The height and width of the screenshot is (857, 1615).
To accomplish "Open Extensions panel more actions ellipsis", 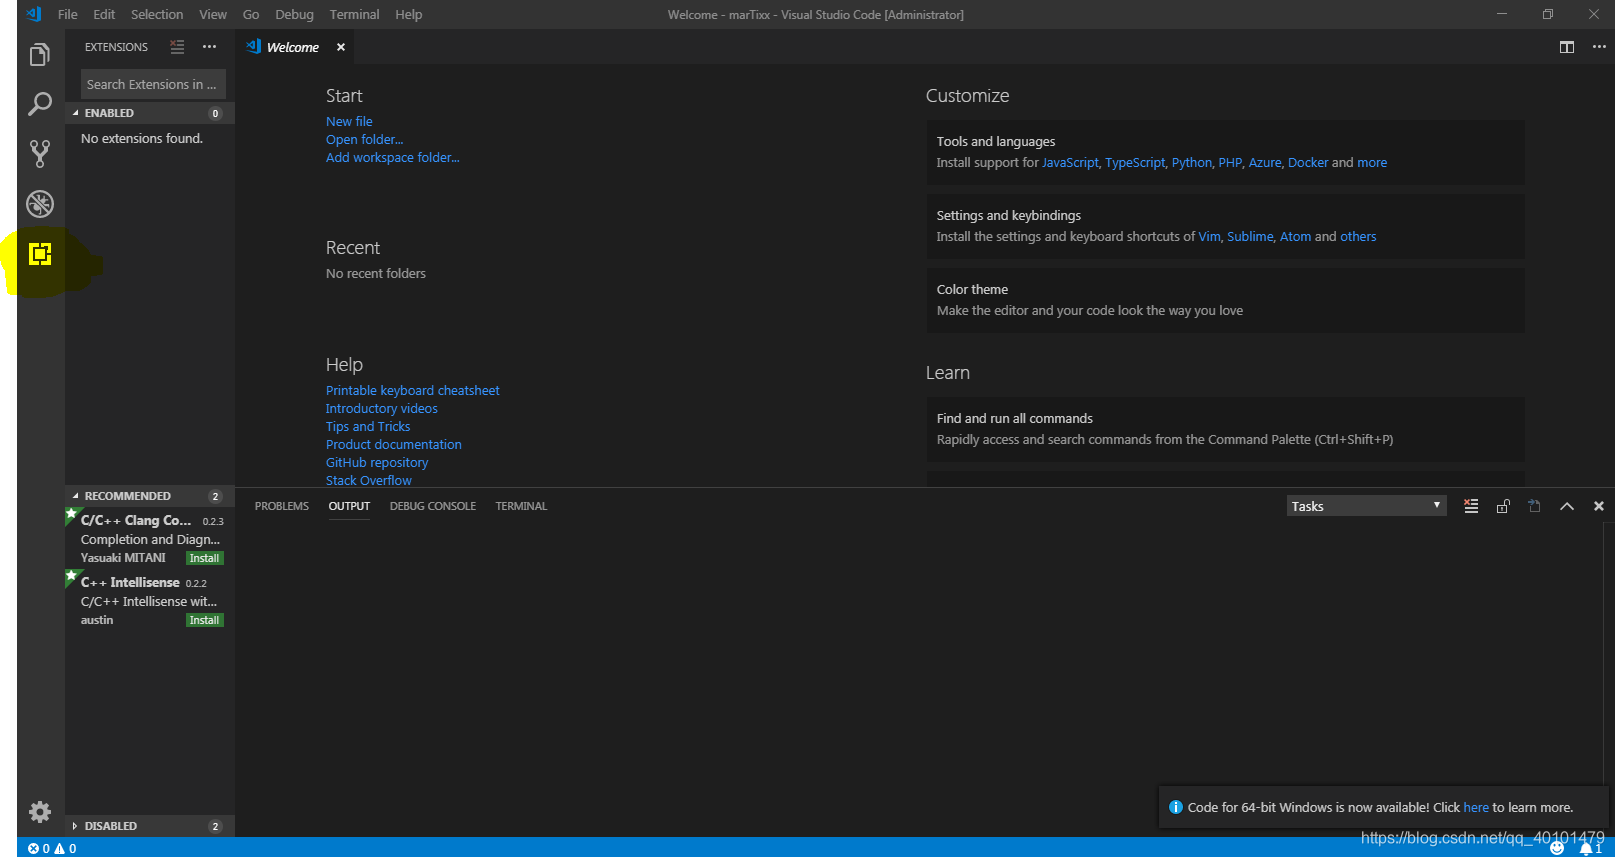I will (x=209, y=47).
